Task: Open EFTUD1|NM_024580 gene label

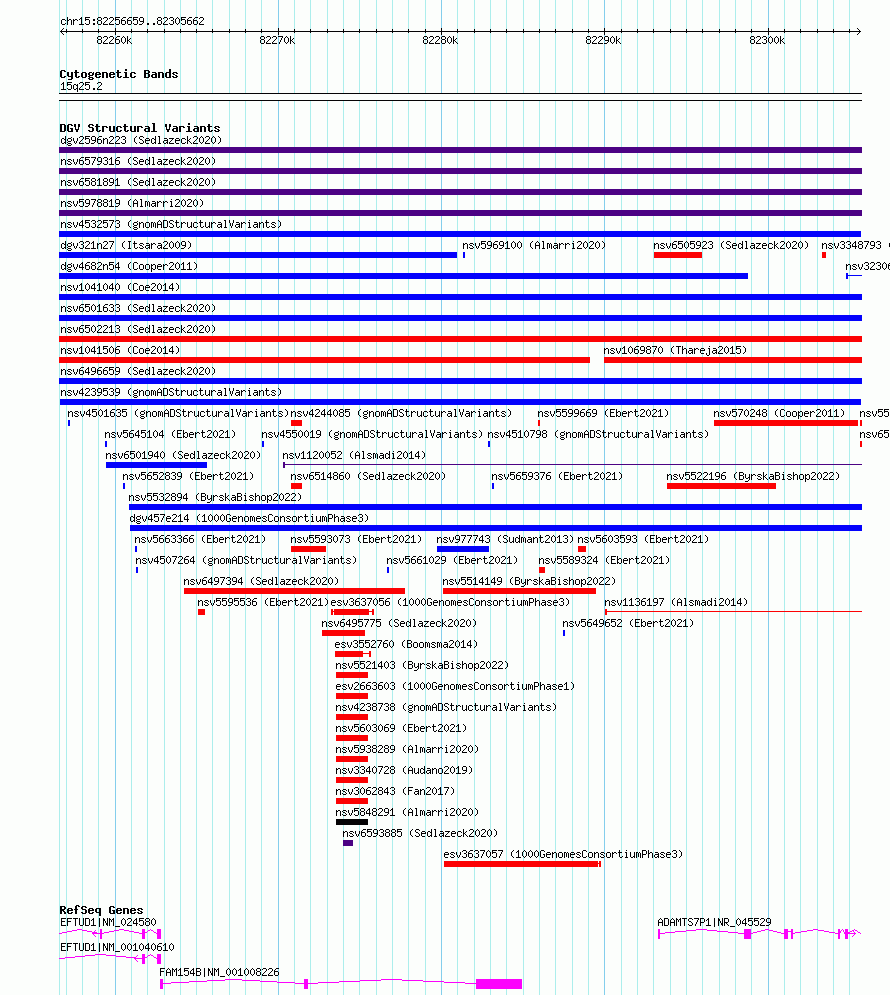Action: [108, 922]
